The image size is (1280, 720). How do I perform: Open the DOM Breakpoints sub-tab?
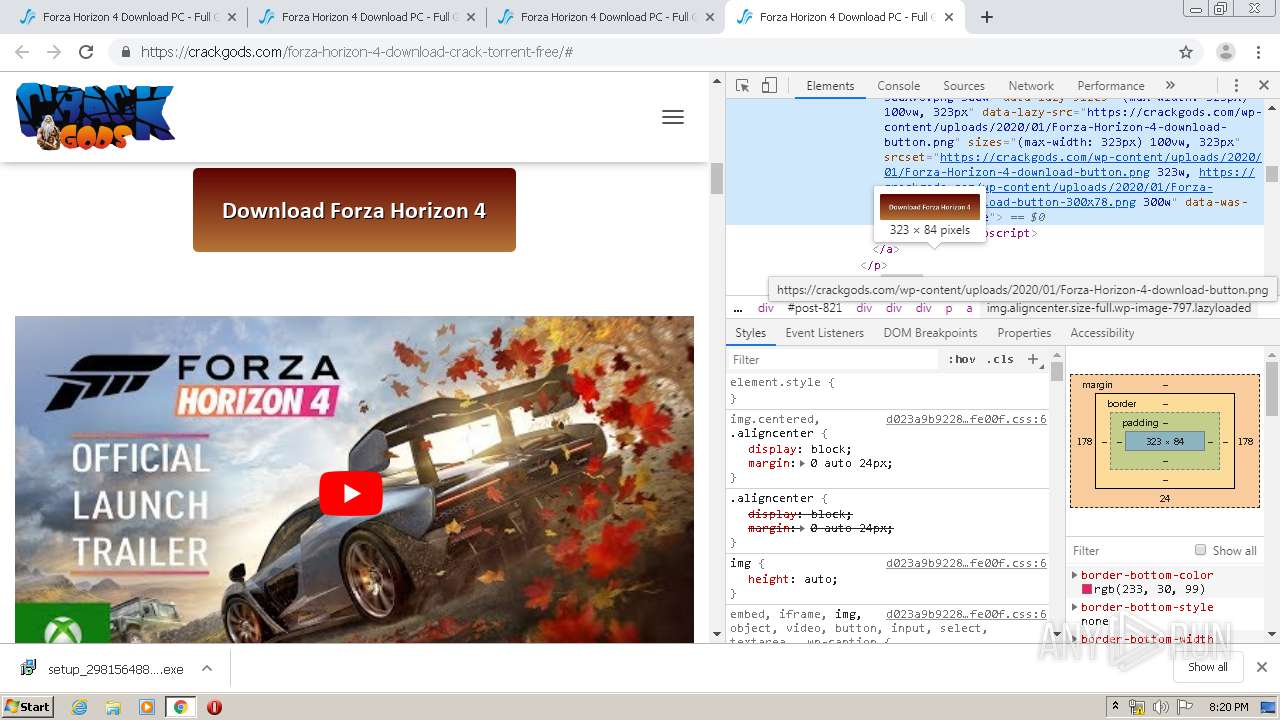point(930,333)
